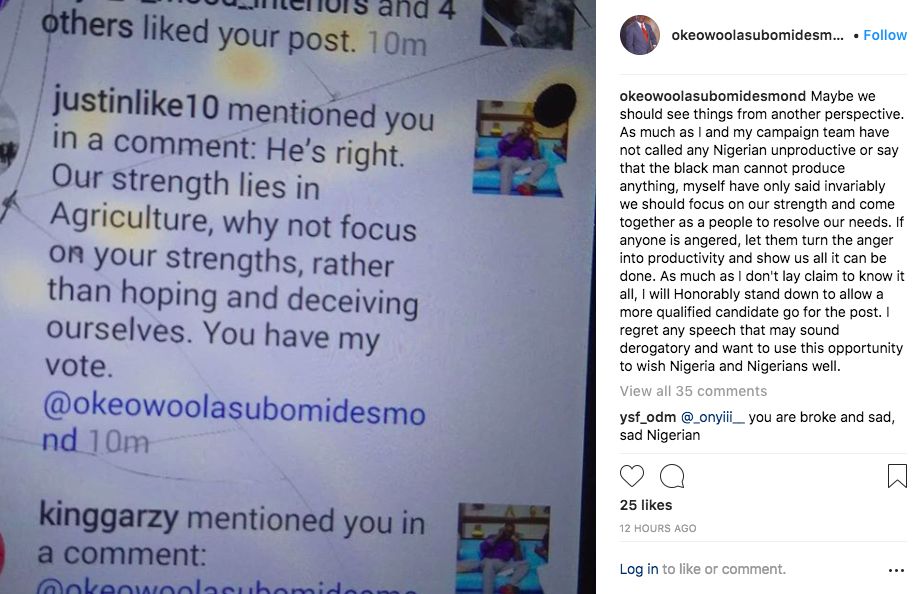
Task: Expand View all 35 comments
Action: click(693, 391)
